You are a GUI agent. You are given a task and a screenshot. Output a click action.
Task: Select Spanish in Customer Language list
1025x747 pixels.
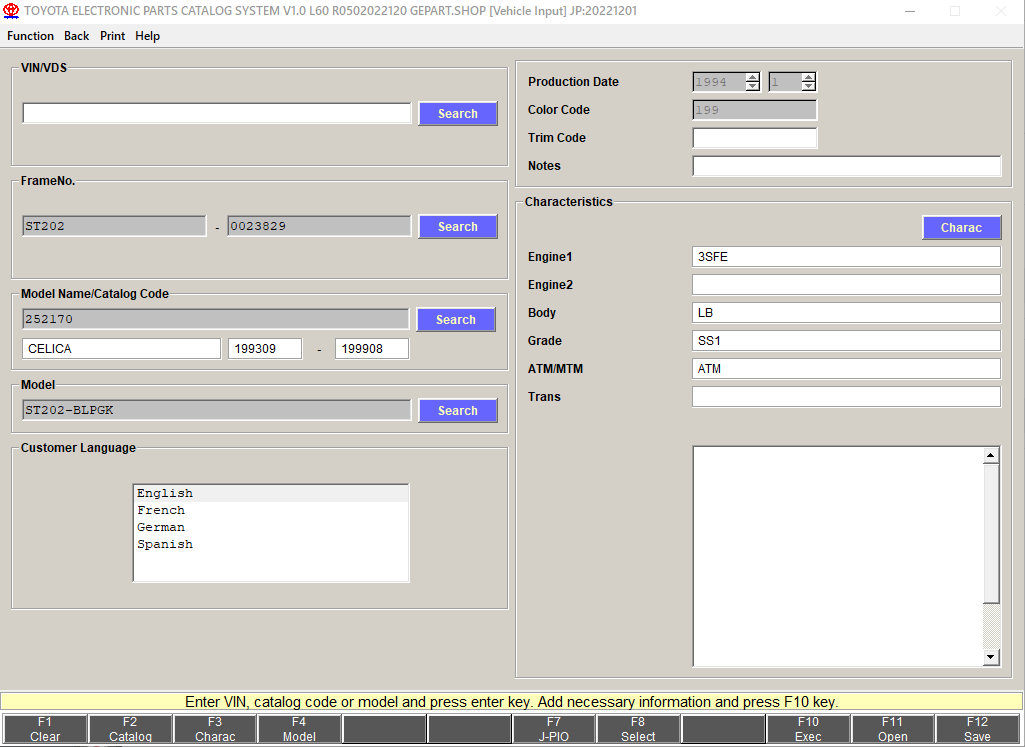(x=271, y=544)
